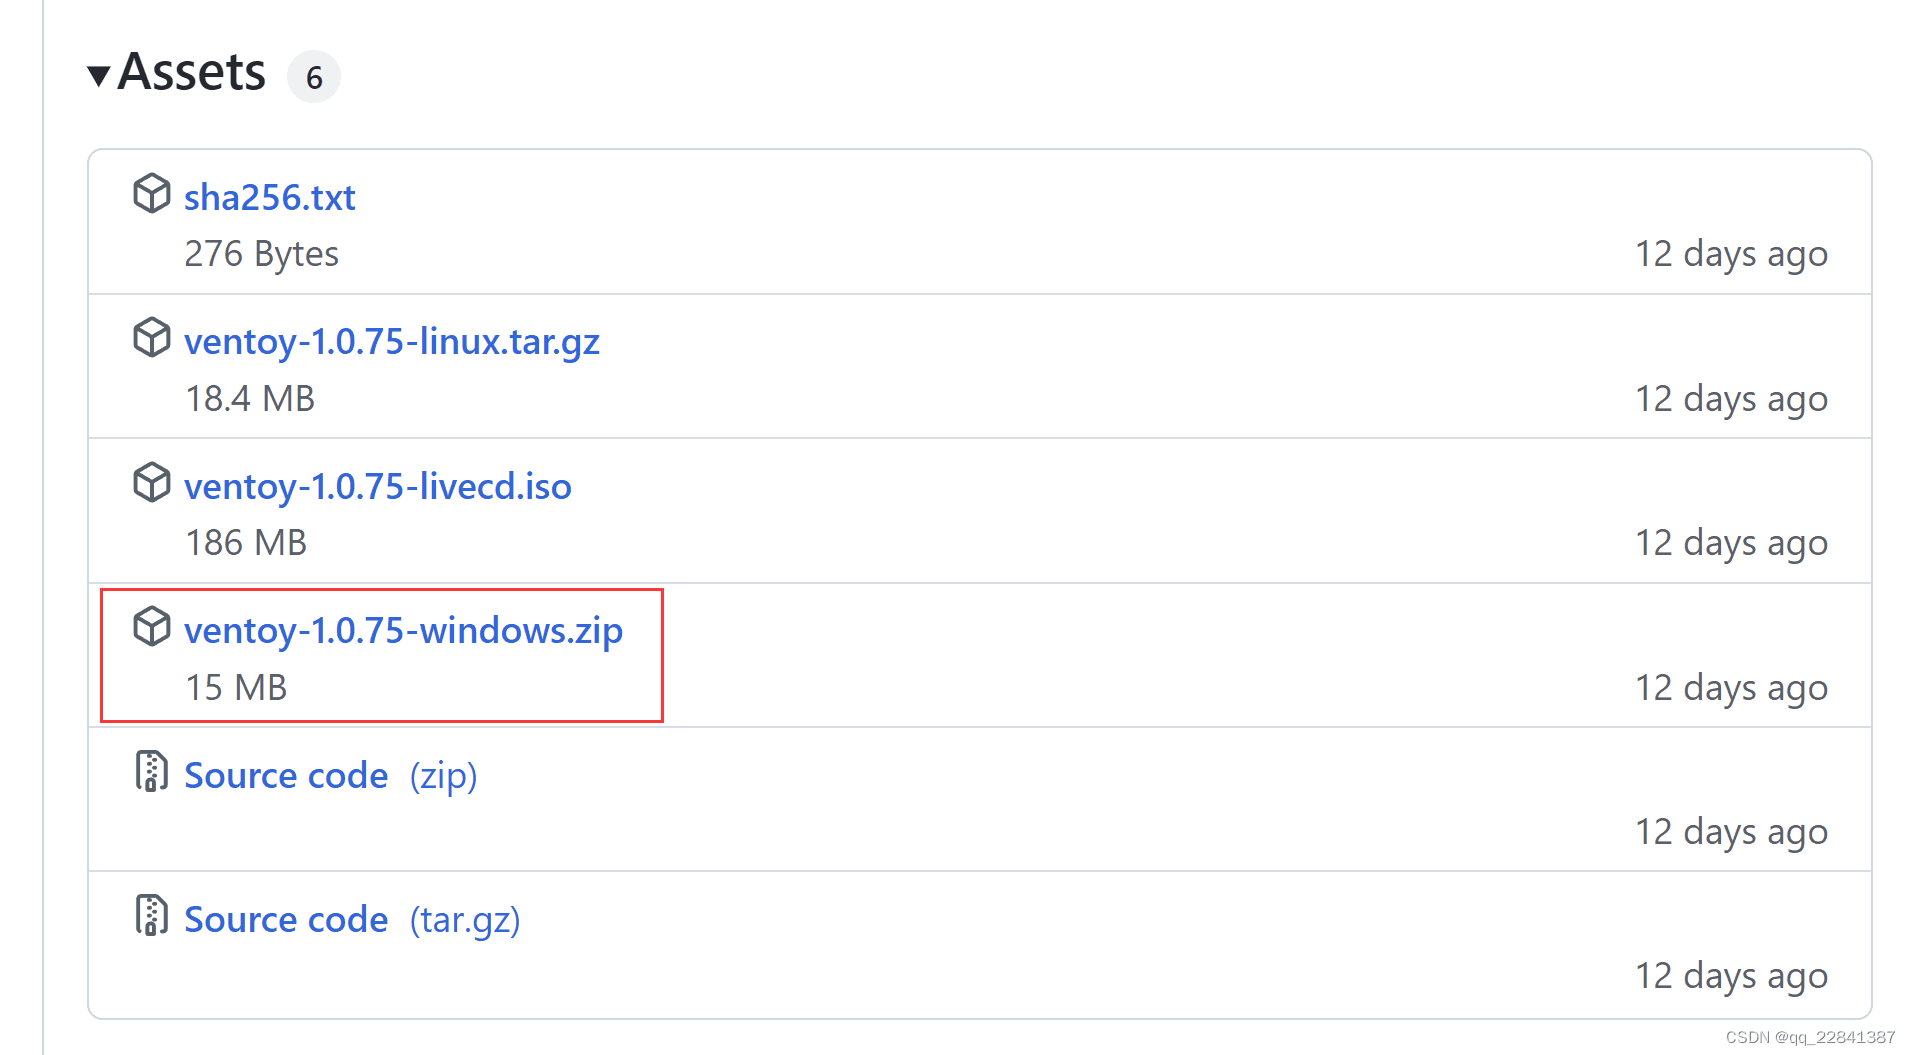
Task: Click the 186 MB size under livecd iso
Action: click(x=246, y=543)
